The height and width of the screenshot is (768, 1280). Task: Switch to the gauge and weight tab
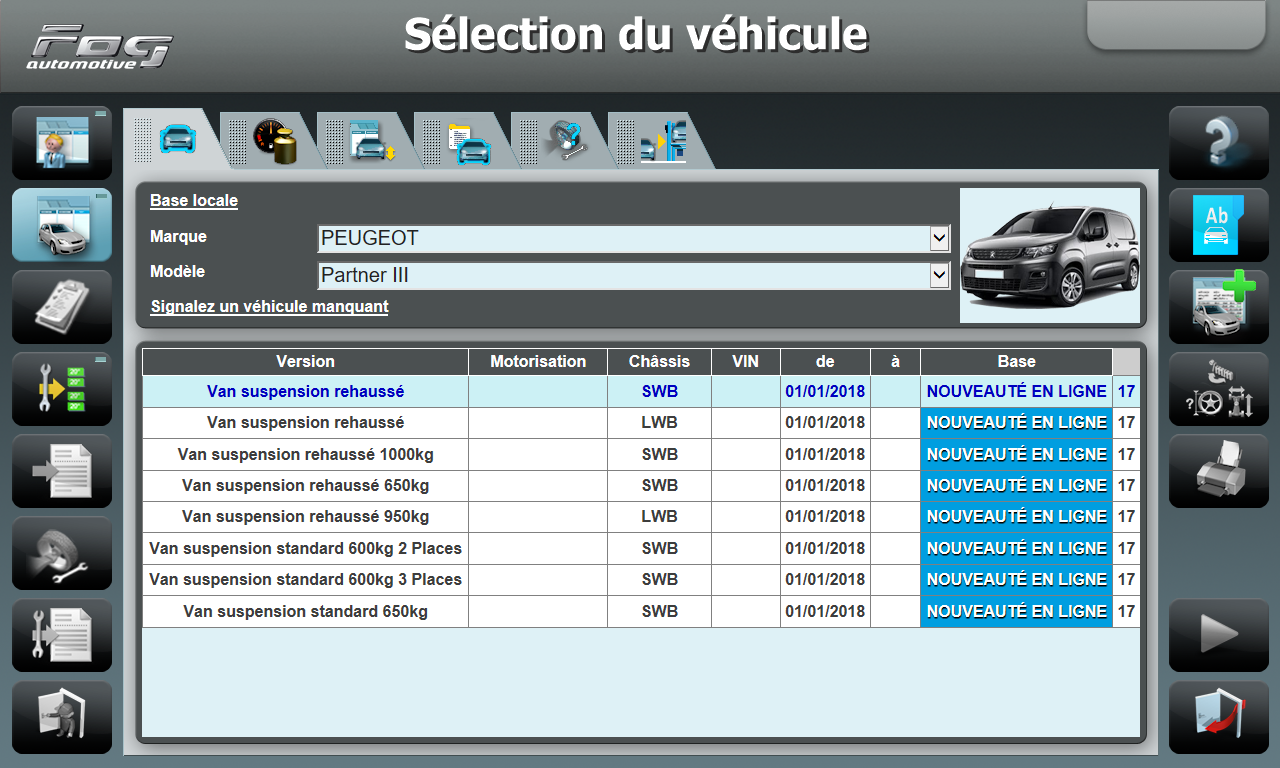pos(273,141)
